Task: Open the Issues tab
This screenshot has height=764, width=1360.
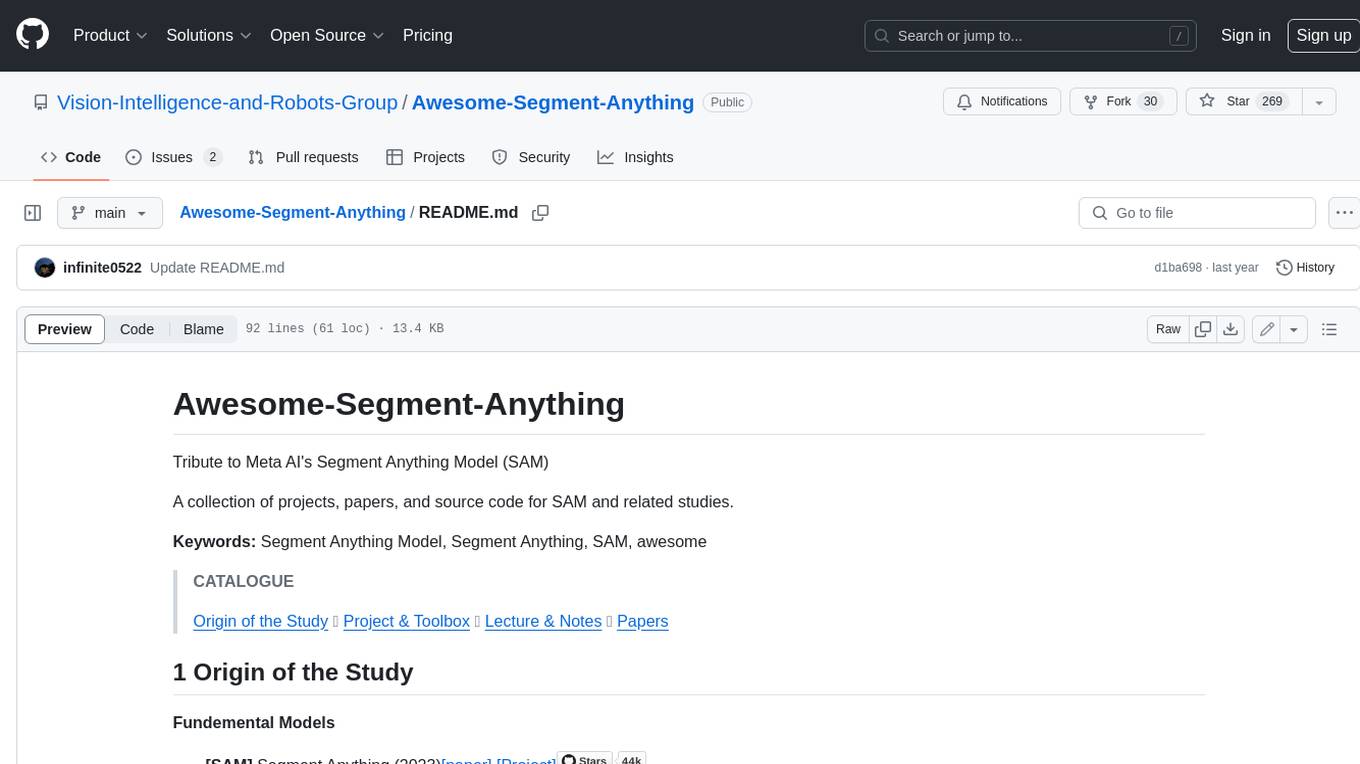Action: (x=172, y=157)
